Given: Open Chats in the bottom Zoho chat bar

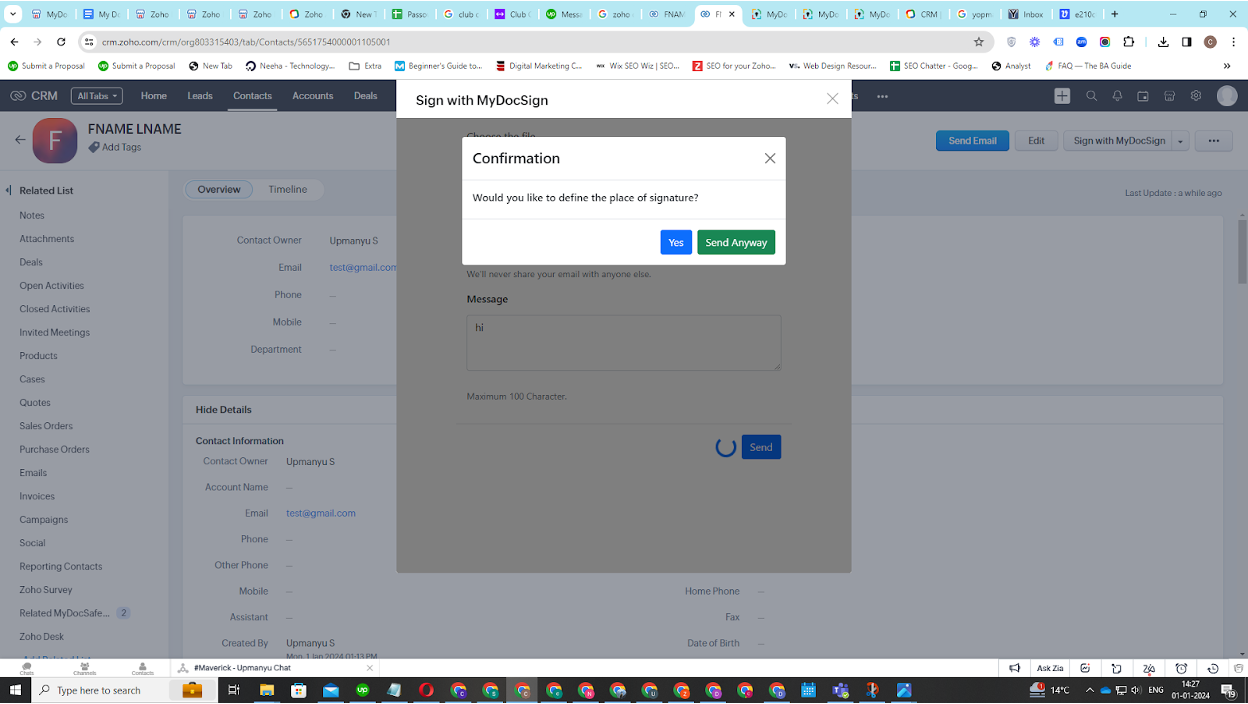Looking at the screenshot, I should pyautogui.click(x=26, y=668).
